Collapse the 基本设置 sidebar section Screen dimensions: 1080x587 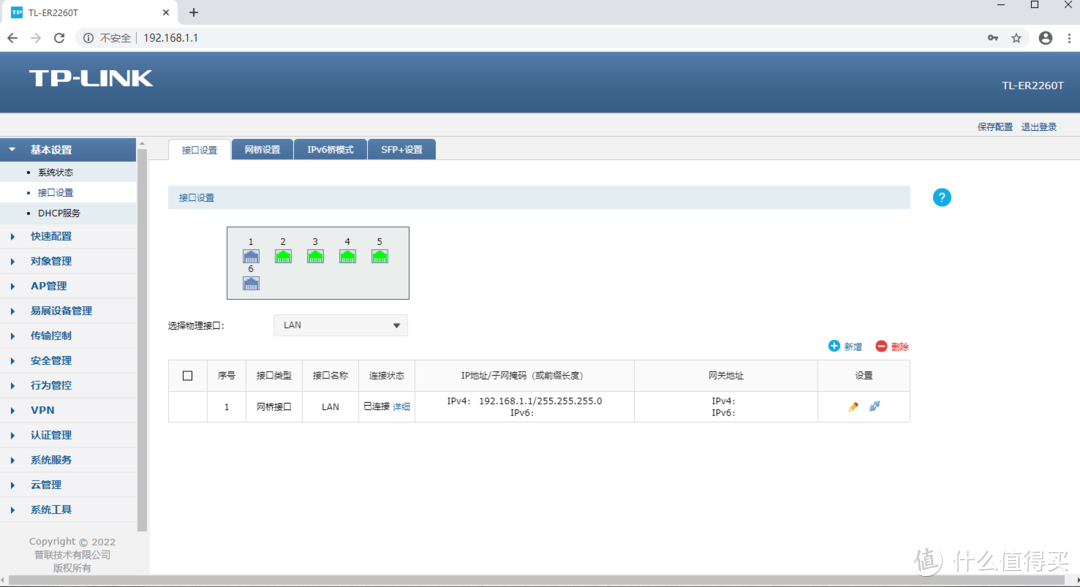50,150
